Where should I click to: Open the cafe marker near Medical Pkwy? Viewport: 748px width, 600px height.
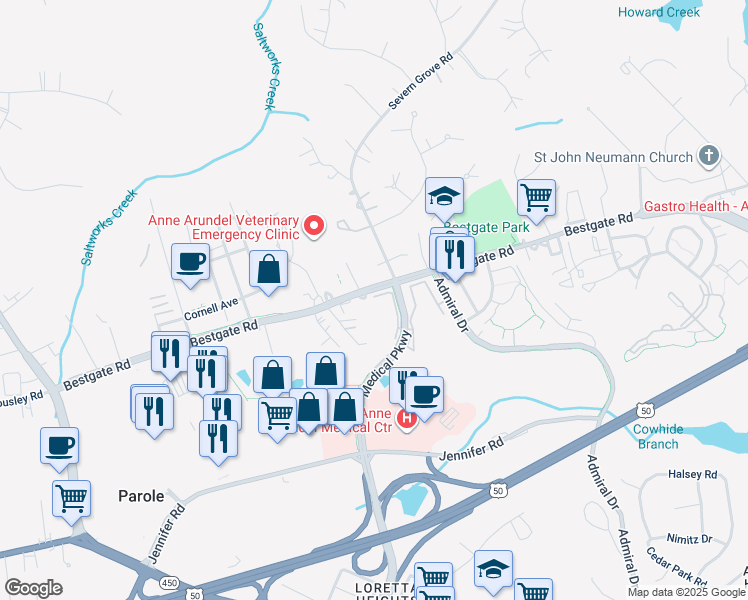pos(424,398)
